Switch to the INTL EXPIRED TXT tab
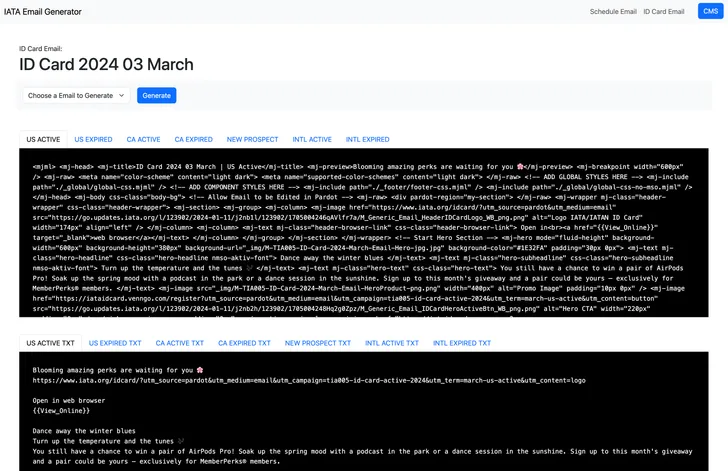Screen dimensions: 728x471 click(x=462, y=343)
